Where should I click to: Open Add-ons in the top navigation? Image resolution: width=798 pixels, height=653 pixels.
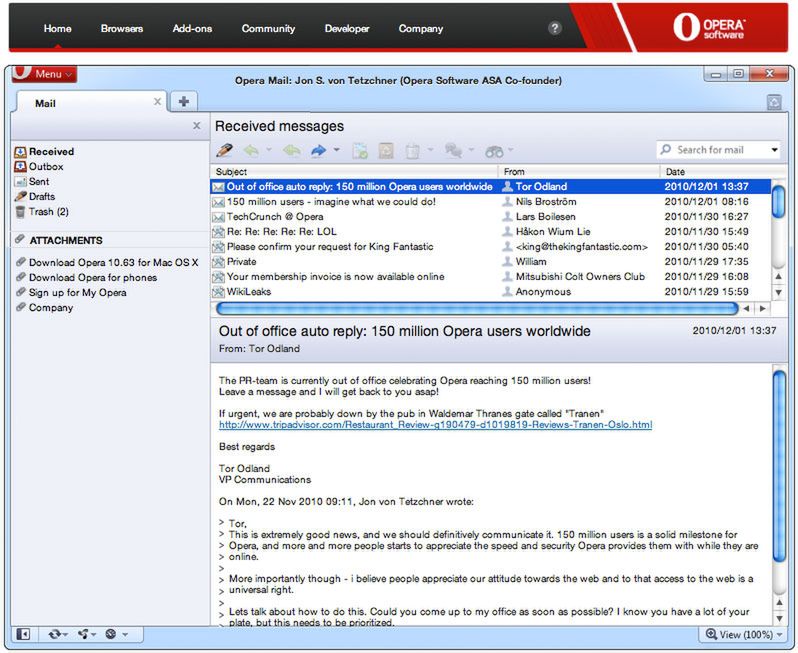[192, 29]
